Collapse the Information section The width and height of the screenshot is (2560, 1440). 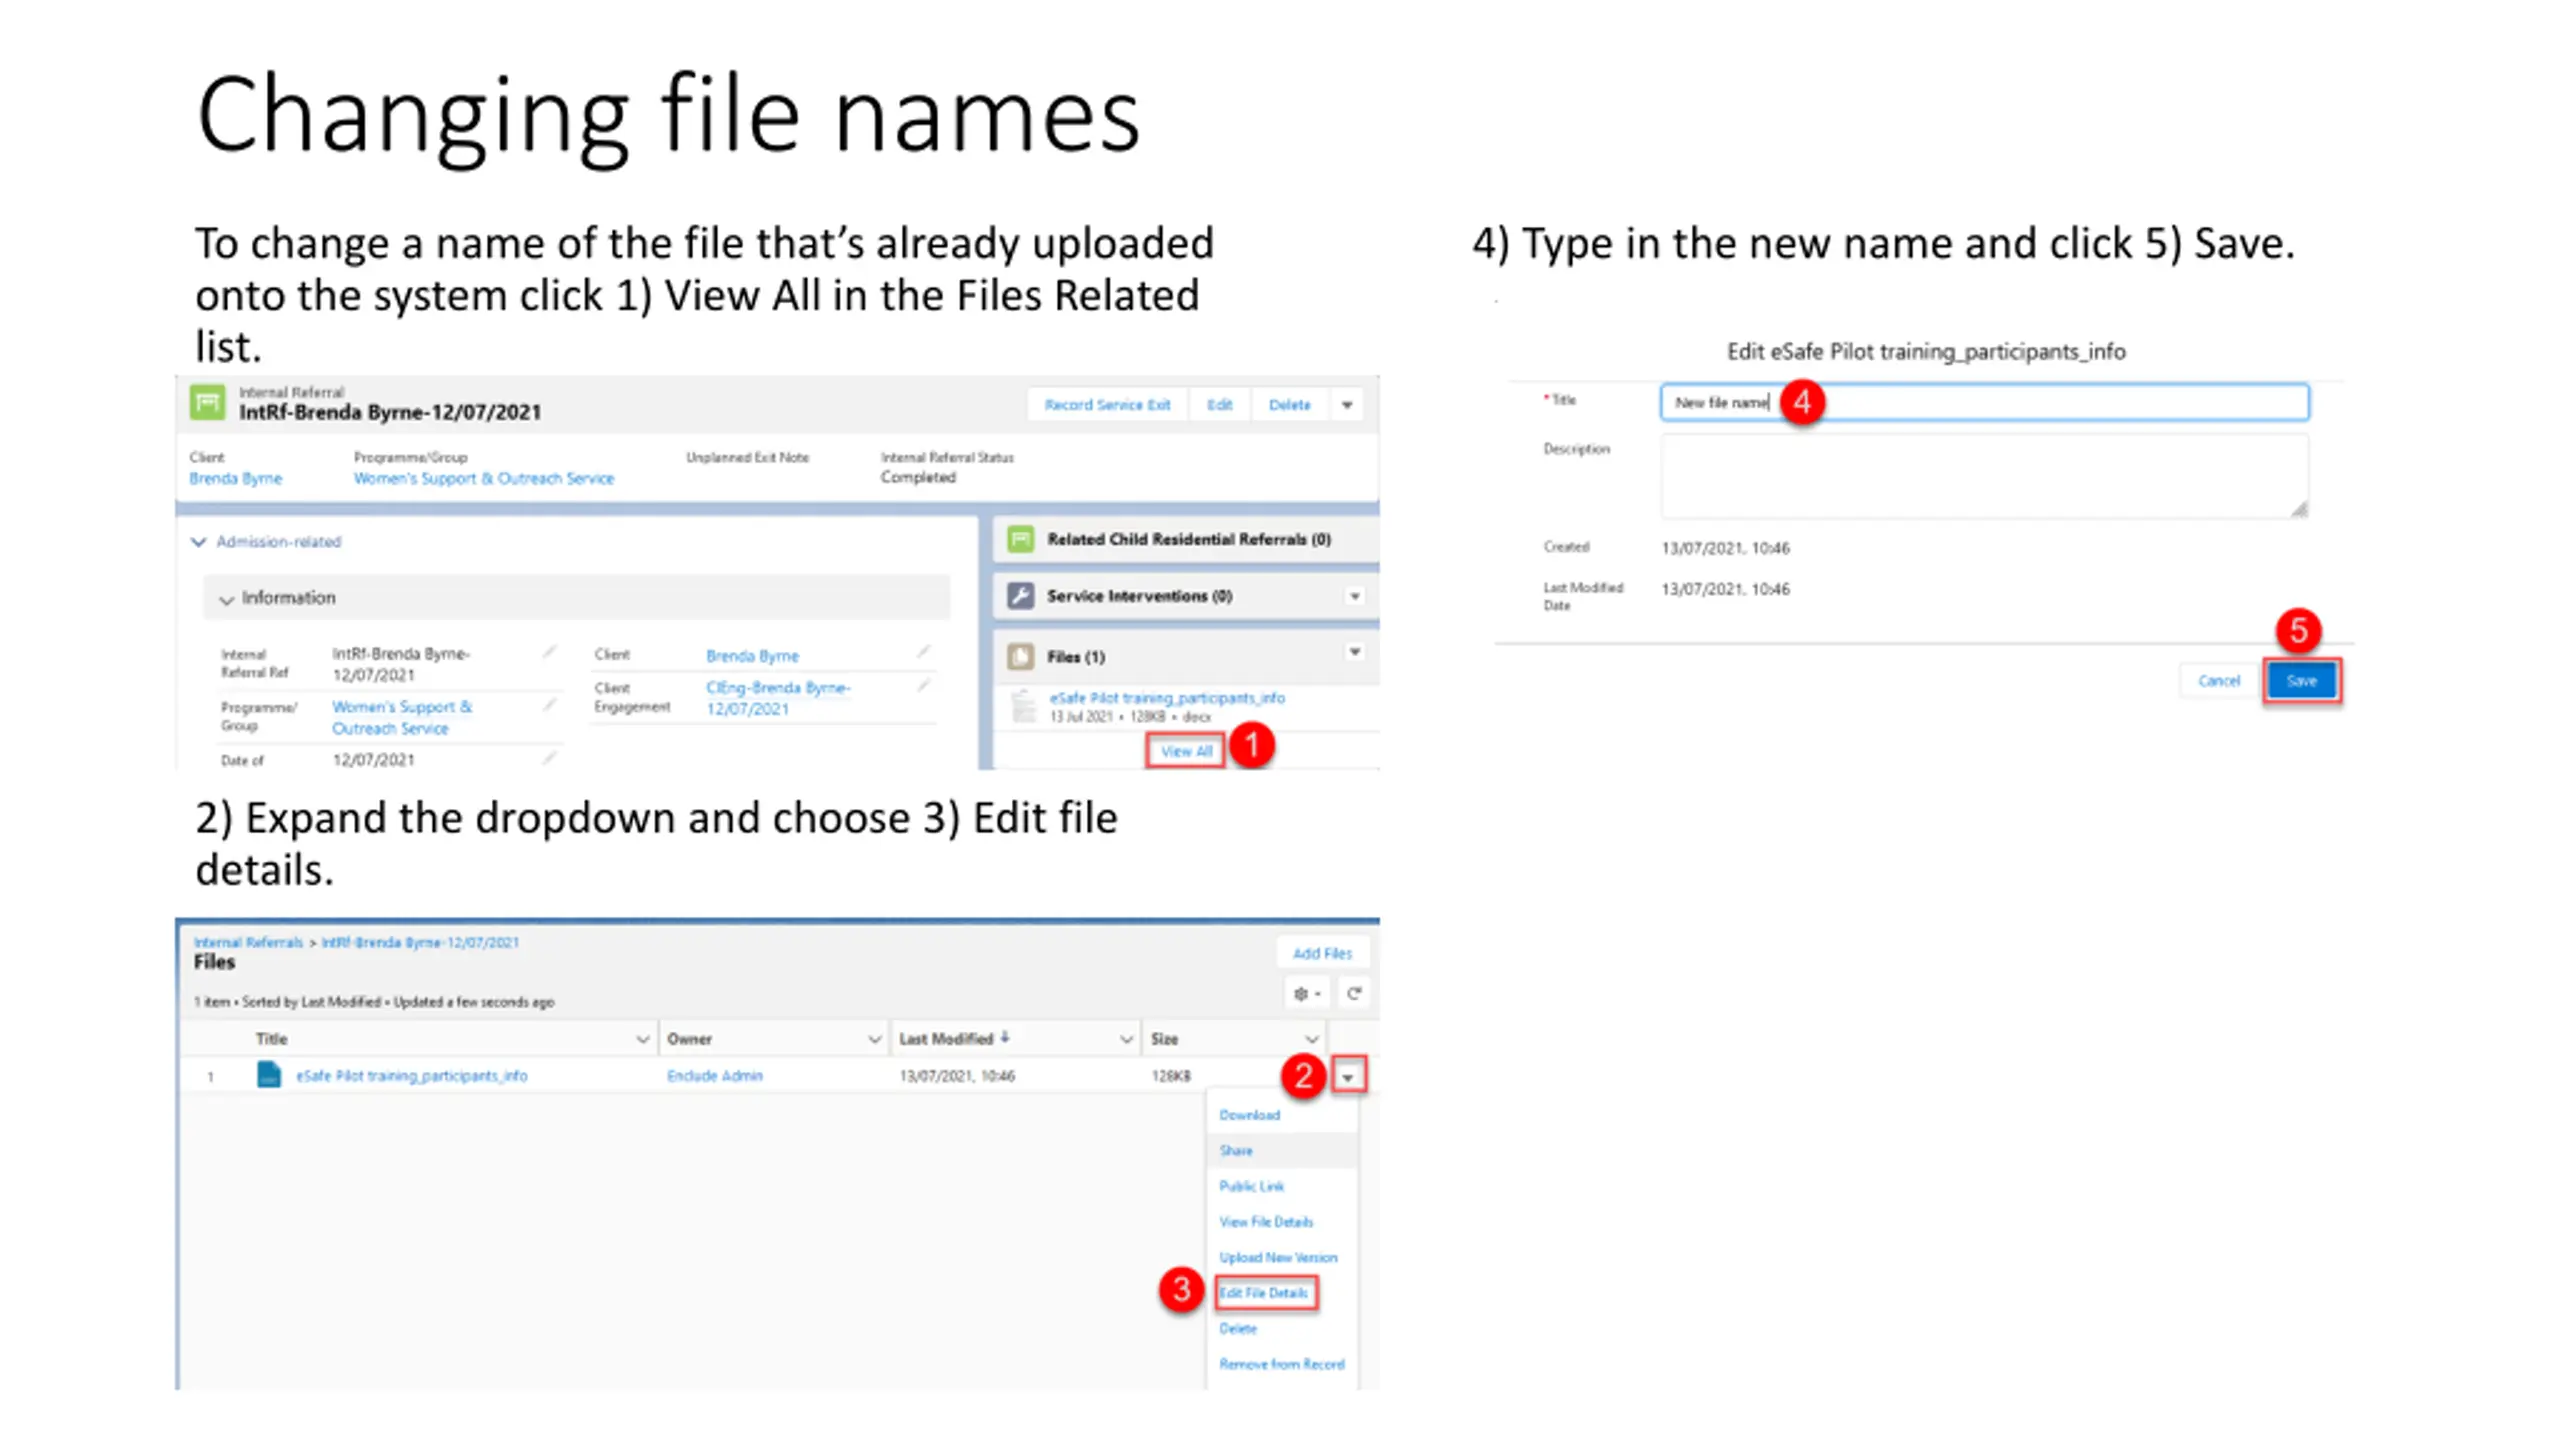pos(226,599)
